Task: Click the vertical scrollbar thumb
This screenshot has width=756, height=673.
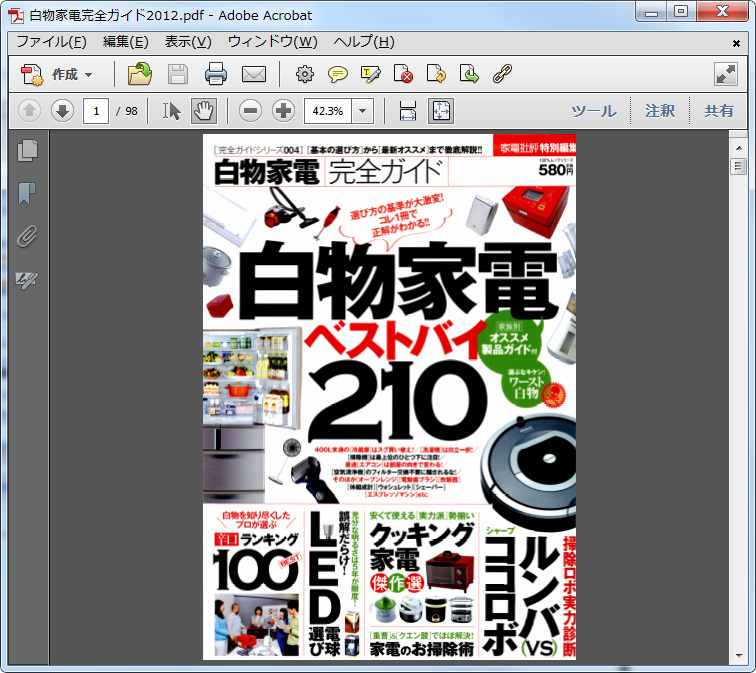Action: (739, 166)
